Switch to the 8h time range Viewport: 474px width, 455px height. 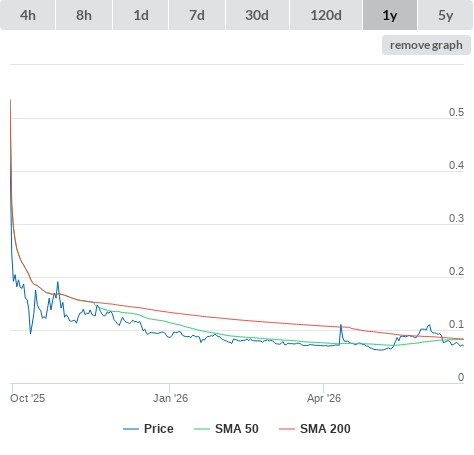pos(84,15)
